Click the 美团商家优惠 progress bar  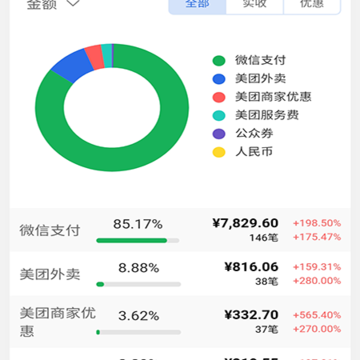[138, 332]
